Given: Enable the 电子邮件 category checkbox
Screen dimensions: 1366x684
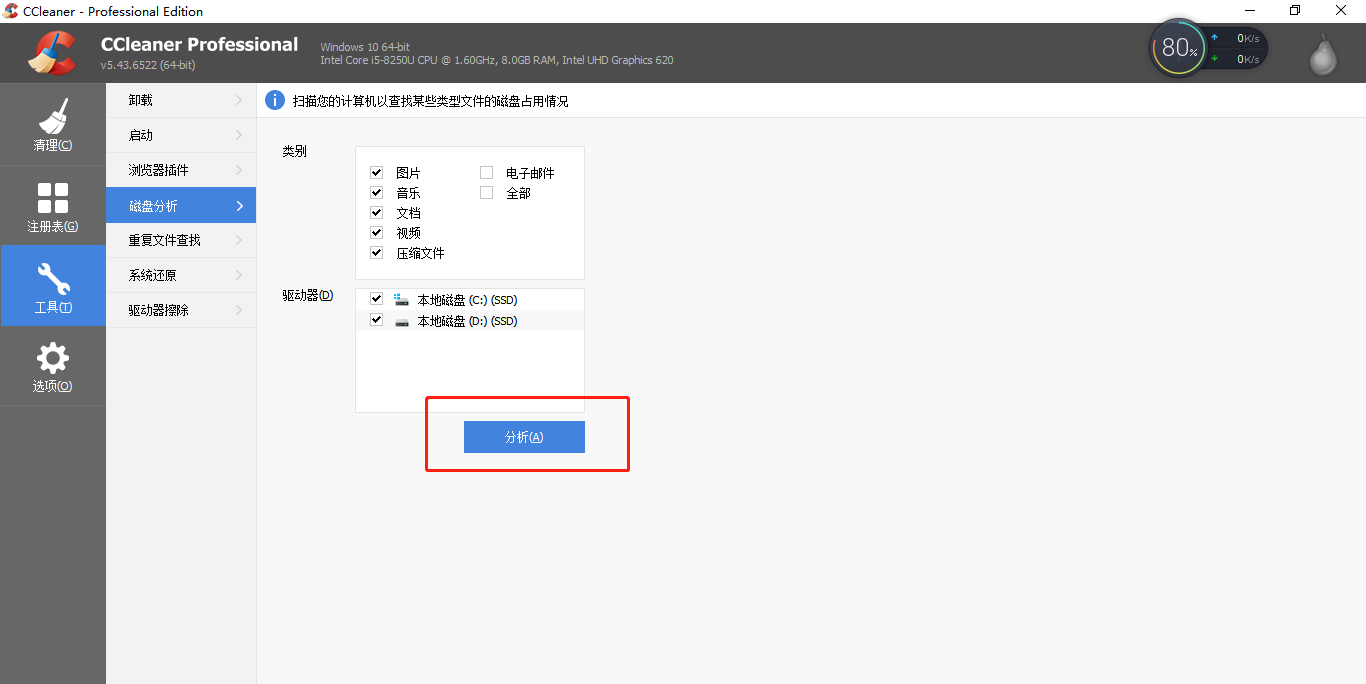Looking at the screenshot, I should [x=487, y=172].
